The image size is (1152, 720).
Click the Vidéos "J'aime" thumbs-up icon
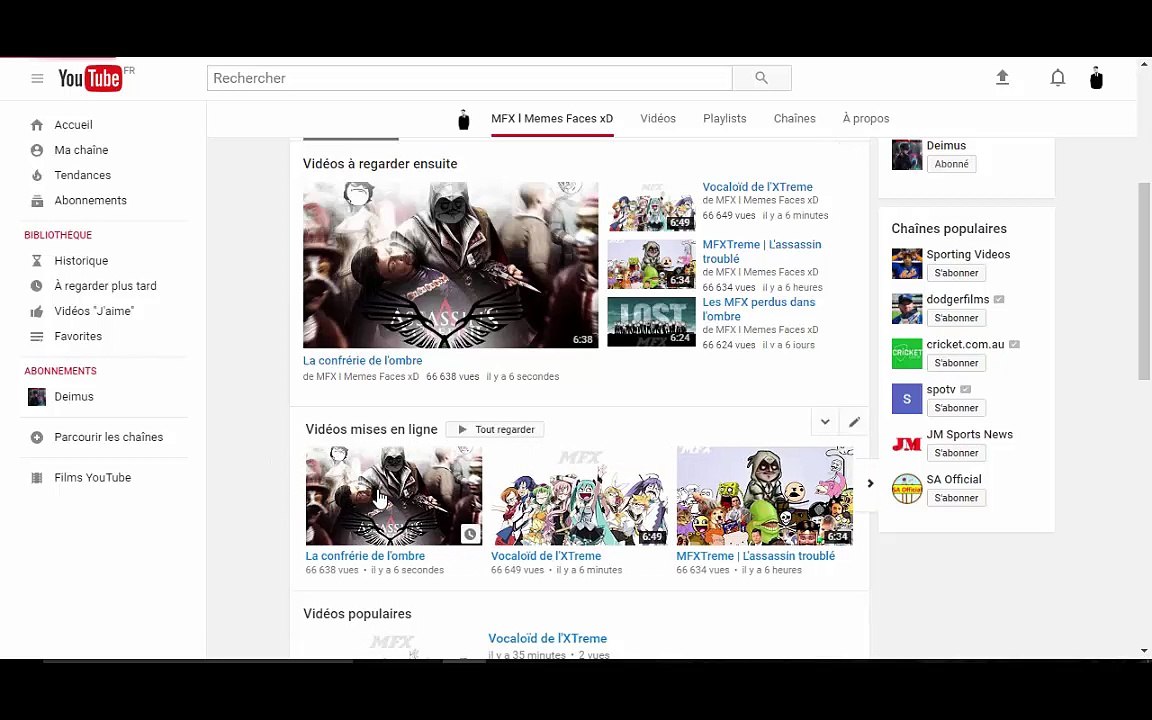tap(37, 312)
